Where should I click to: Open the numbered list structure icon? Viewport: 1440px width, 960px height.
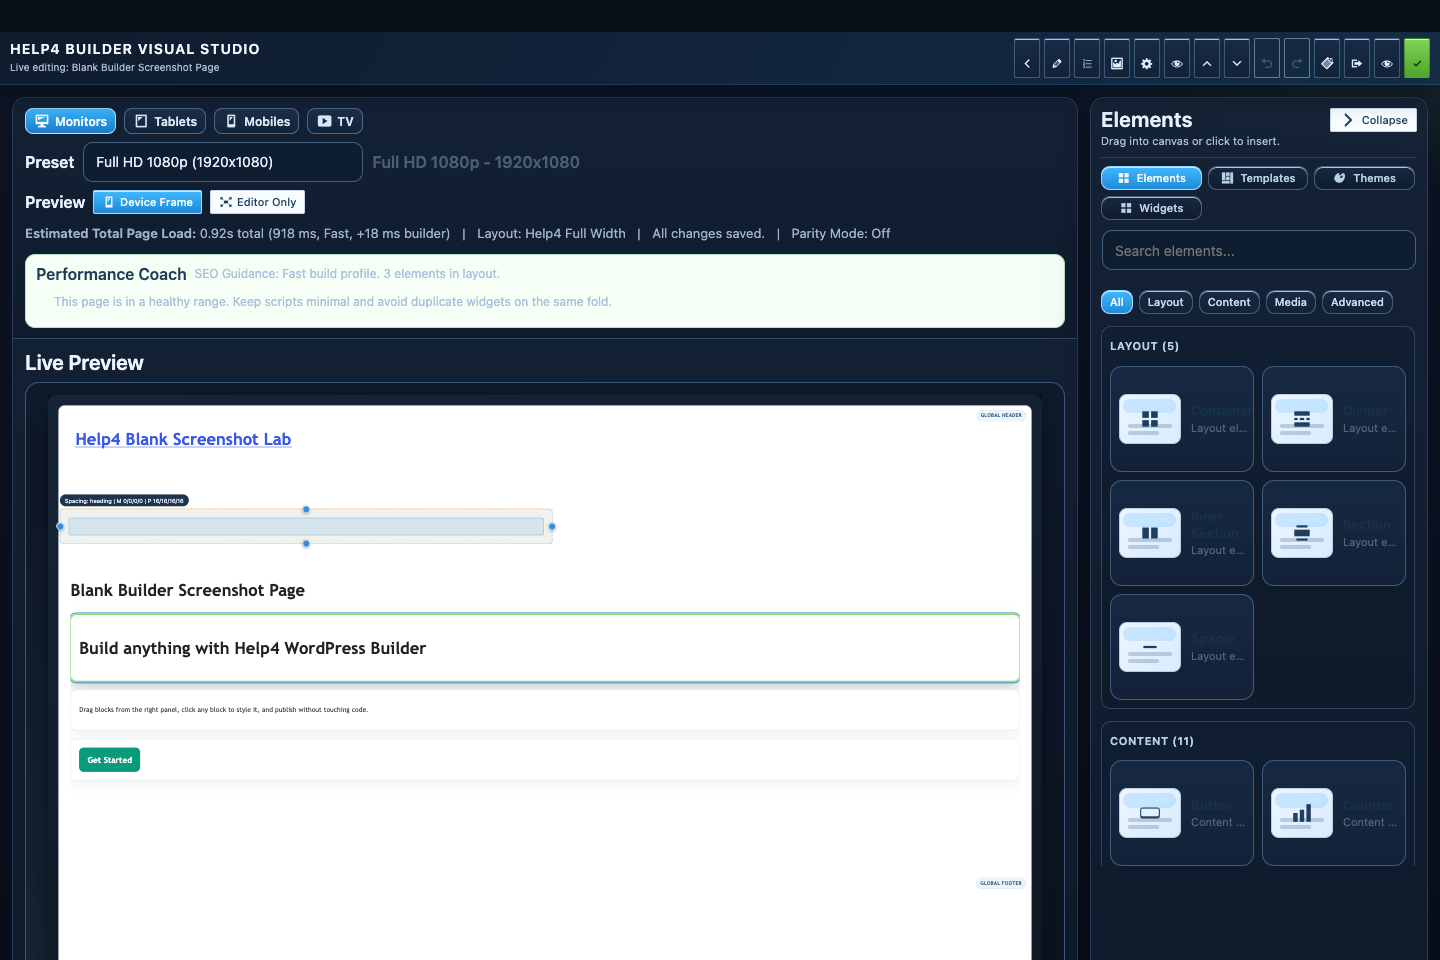(x=1087, y=59)
